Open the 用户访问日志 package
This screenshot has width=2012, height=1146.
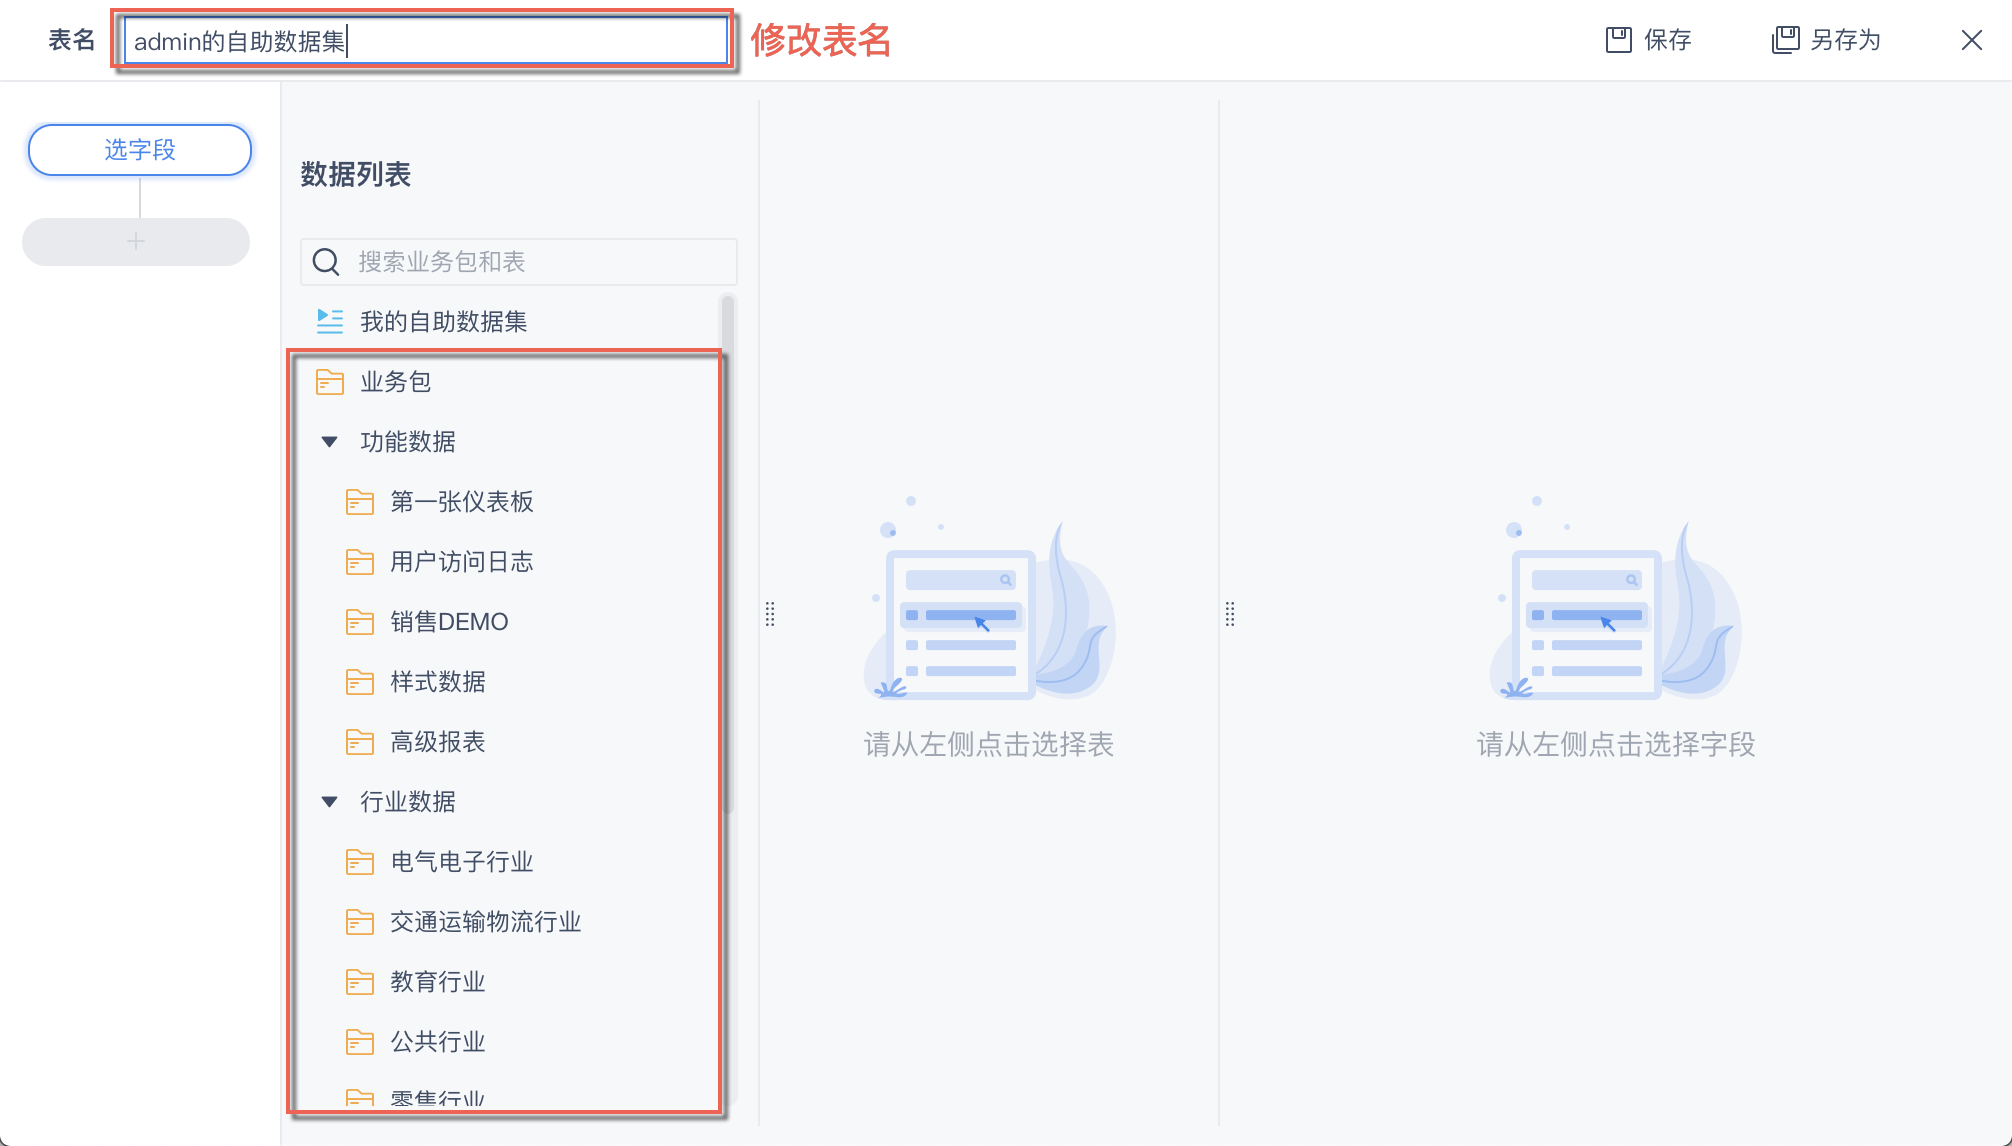(x=461, y=562)
